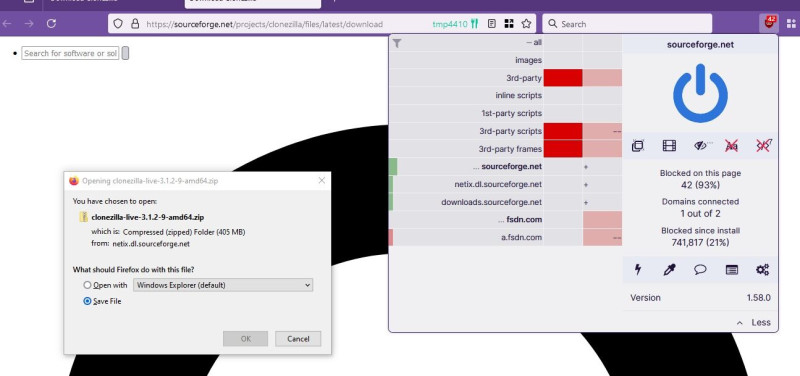Open the uBlock dashboard gears icon
The height and width of the screenshot is (376, 800).
[x=762, y=269]
